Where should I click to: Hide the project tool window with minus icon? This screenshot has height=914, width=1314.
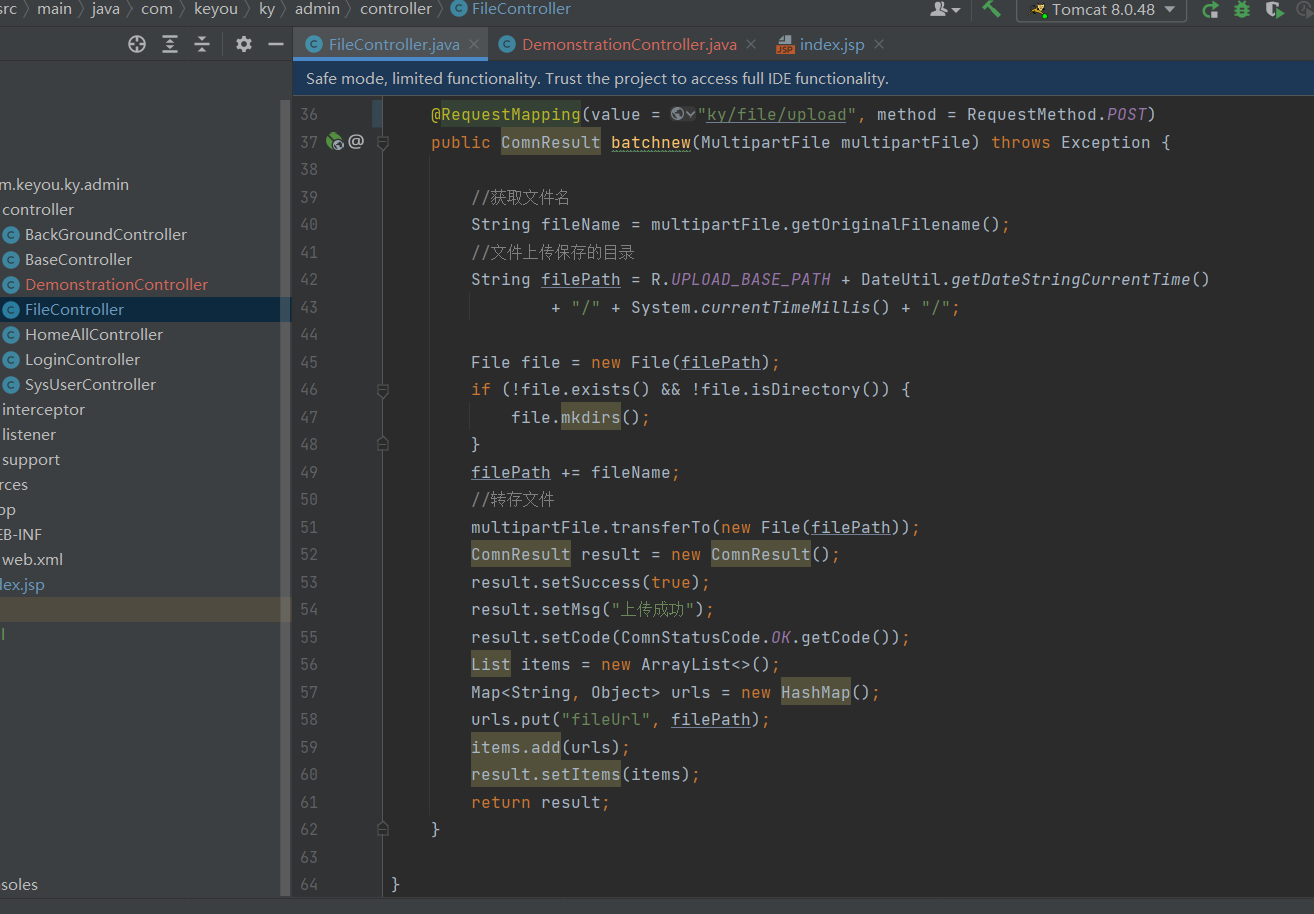pos(276,44)
